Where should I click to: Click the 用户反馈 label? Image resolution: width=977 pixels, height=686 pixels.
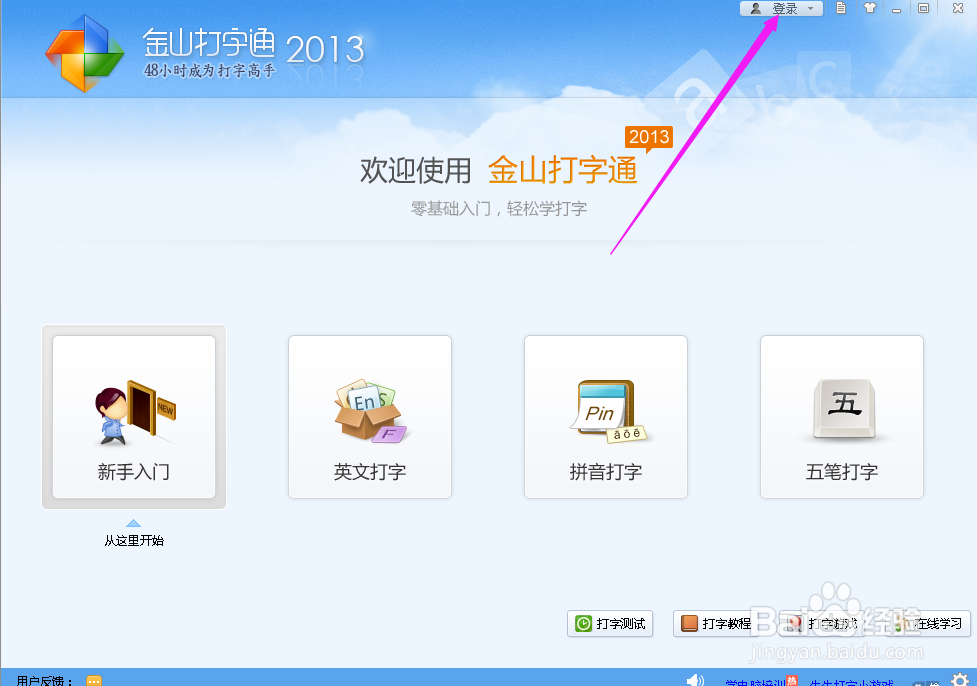pos(45,681)
